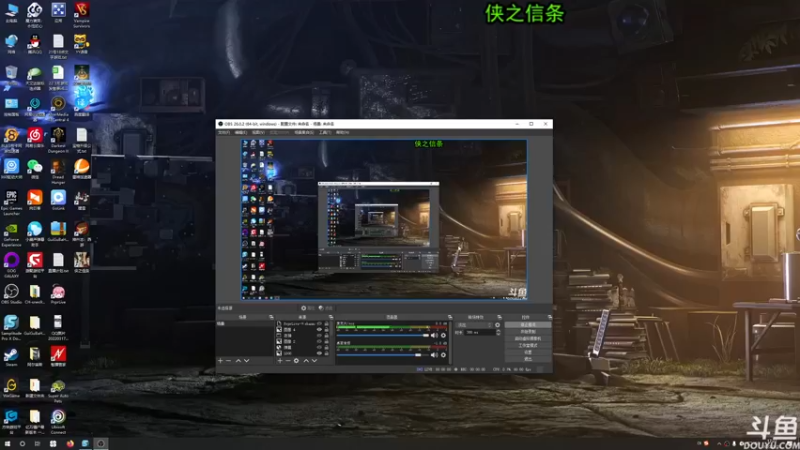
Task: Move scene down with the down arrow
Action: coord(246,361)
